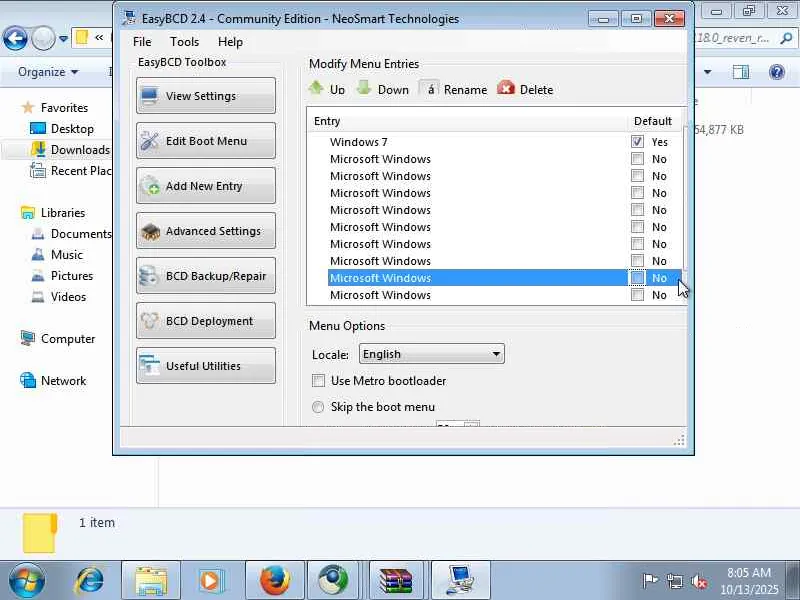Viewport: 800px width, 600px height.
Task: Click the Rename entry icon
Action: (429, 89)
